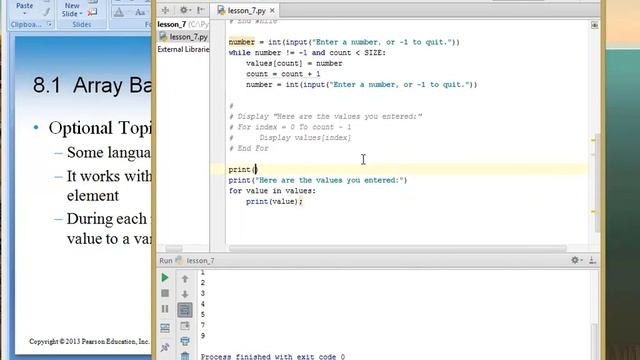The width and height of the screenshot is (640, 360).
Task: Click the Project panel horizontal scrollbar
Action: pyautogui.click(x=174, y=249)
